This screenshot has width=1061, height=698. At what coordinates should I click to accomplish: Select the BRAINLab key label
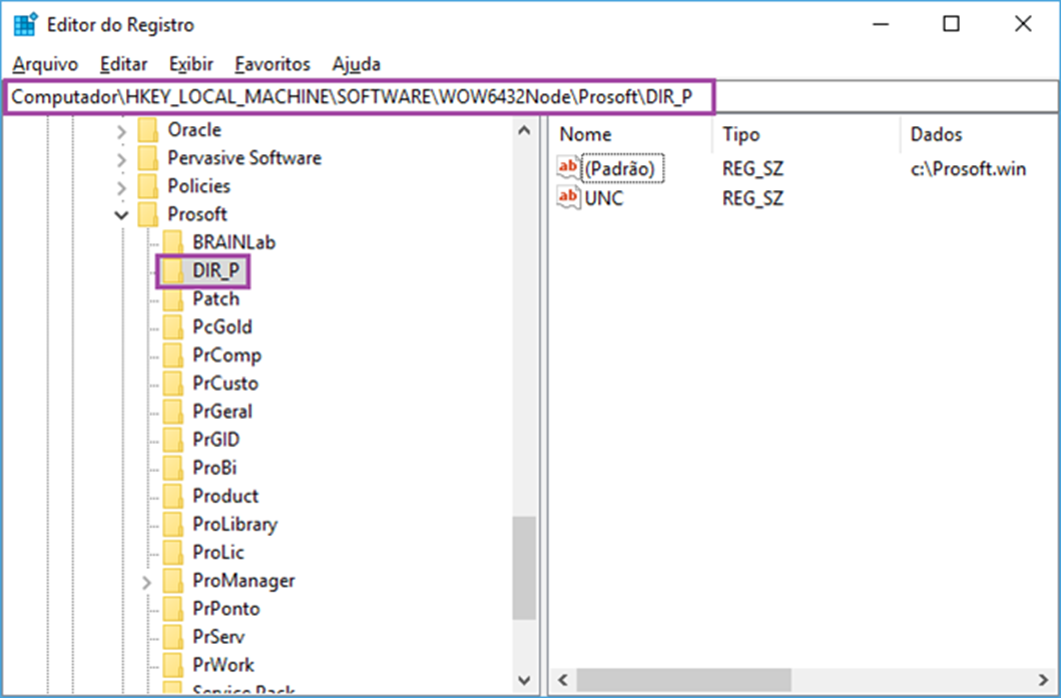[234, 243]
